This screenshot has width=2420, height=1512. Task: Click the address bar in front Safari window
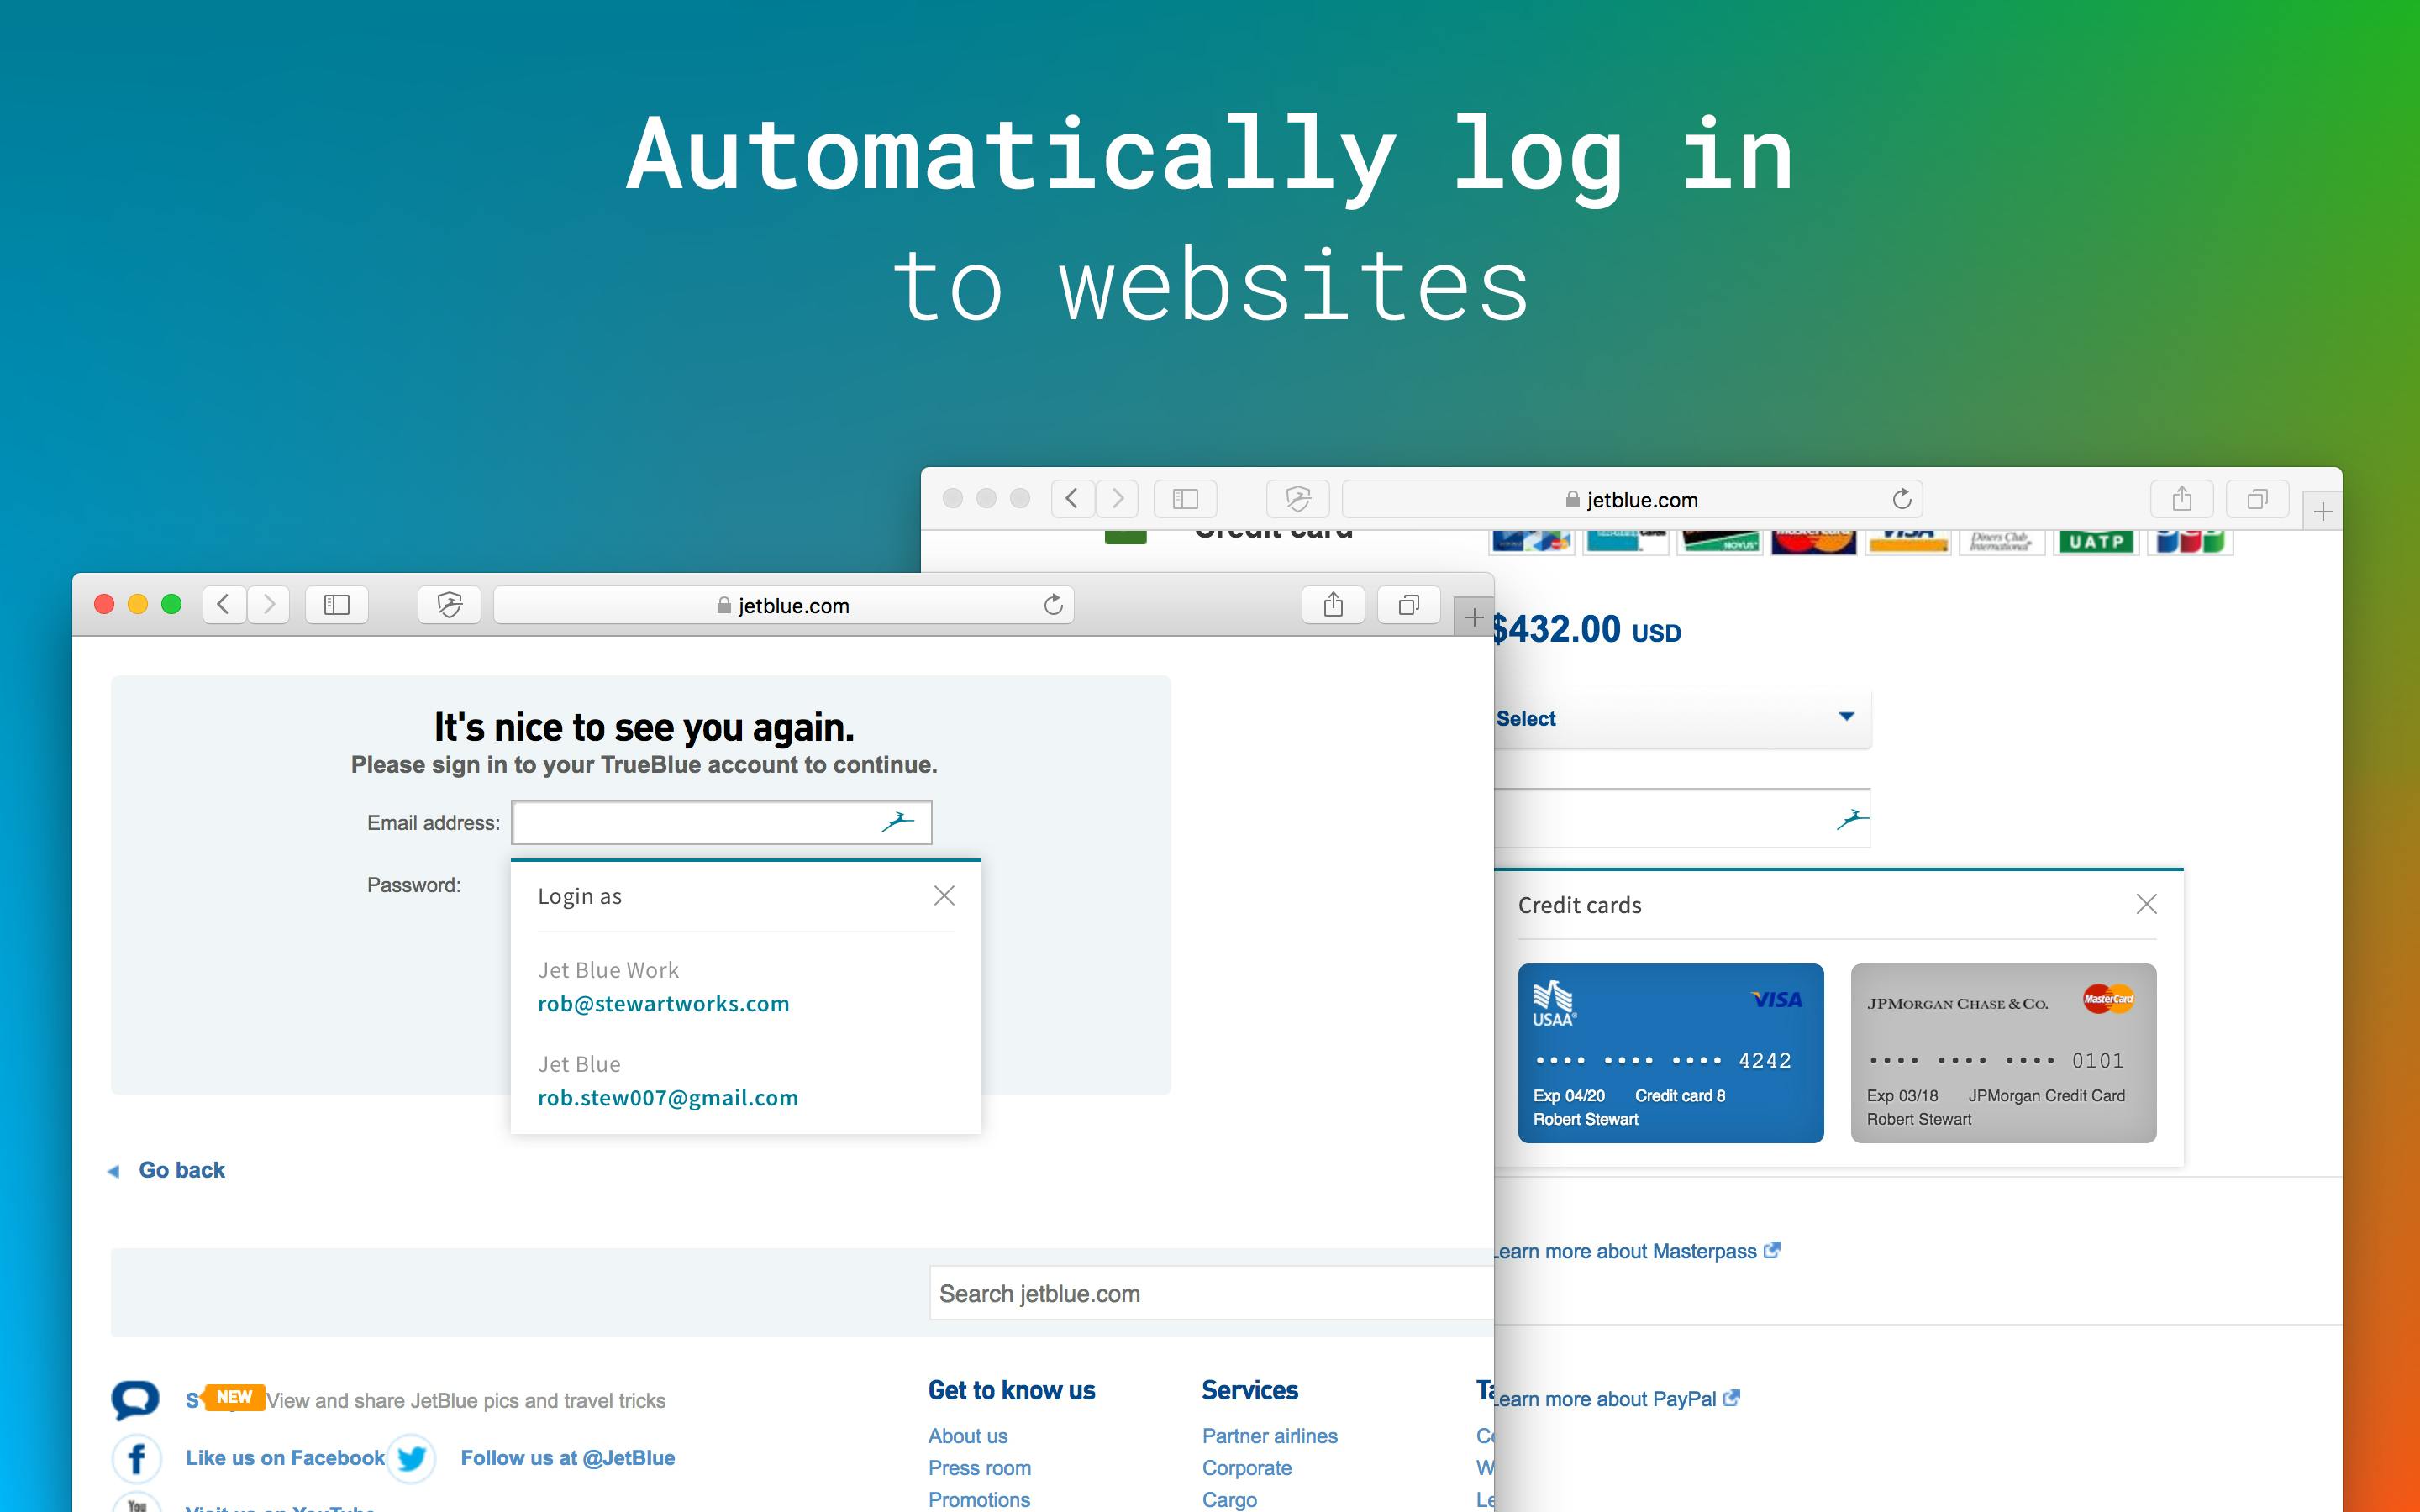click(x=784, y=605)
